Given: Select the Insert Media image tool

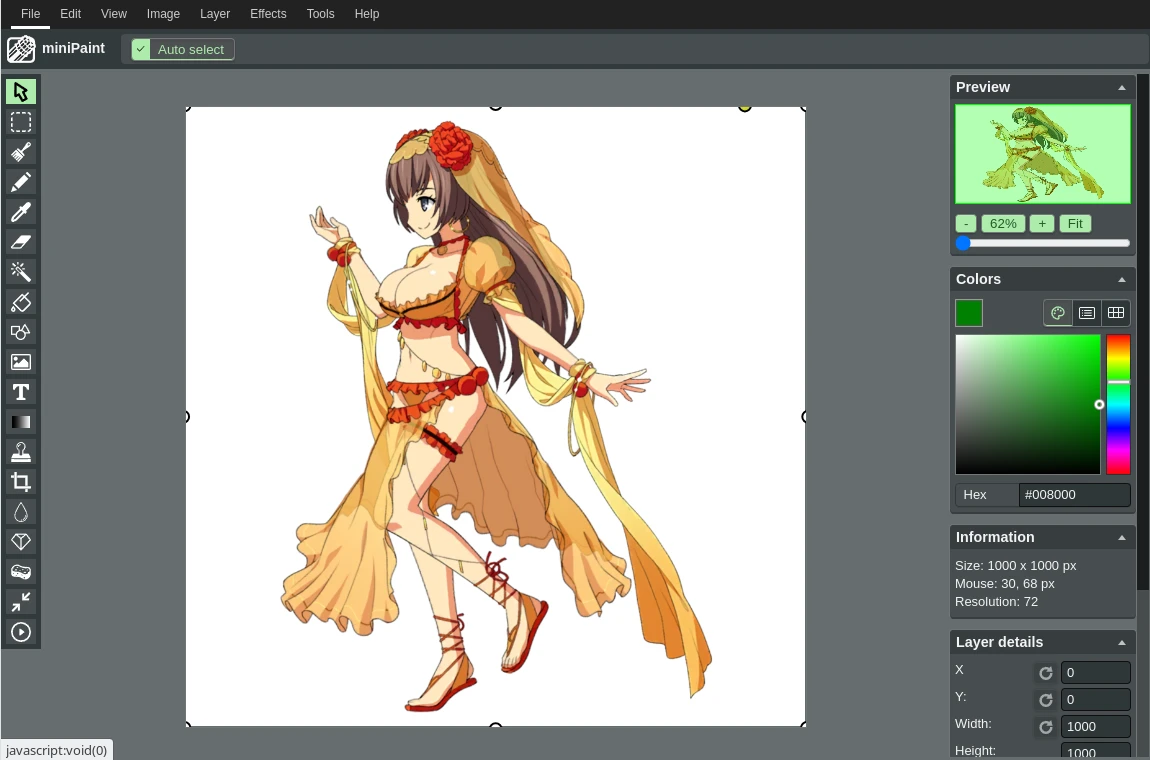Looking at the screenshot, I should coord(21,362).
